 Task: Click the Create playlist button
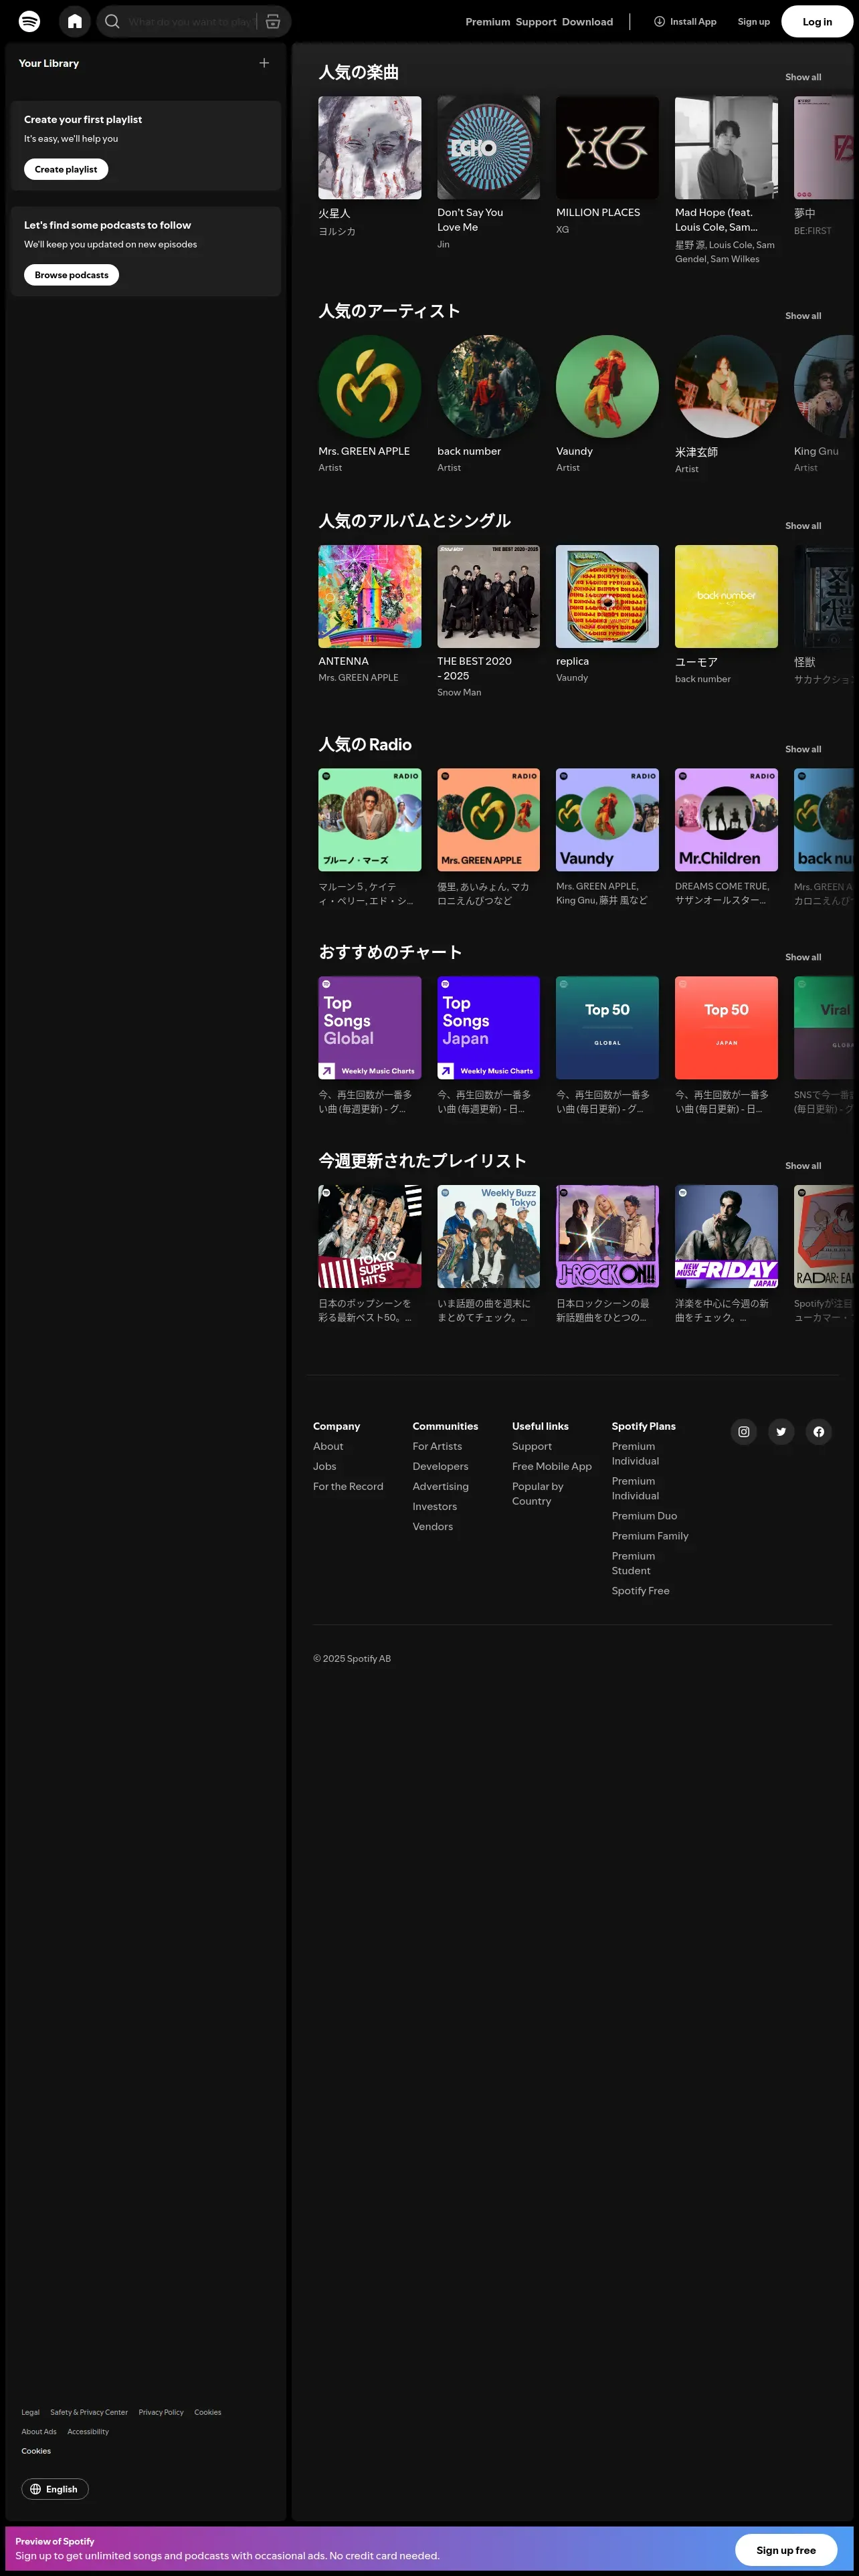pyautogui.click(x=66, y=170)
